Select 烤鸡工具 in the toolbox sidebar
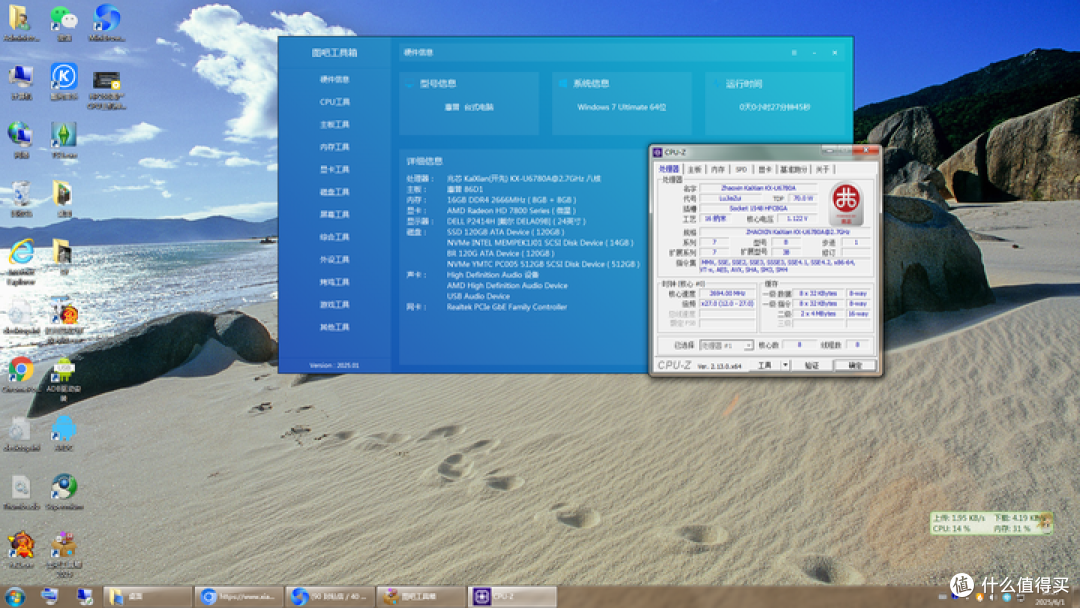This screenshot has height=608, width=1080. (x=335, y=282)
